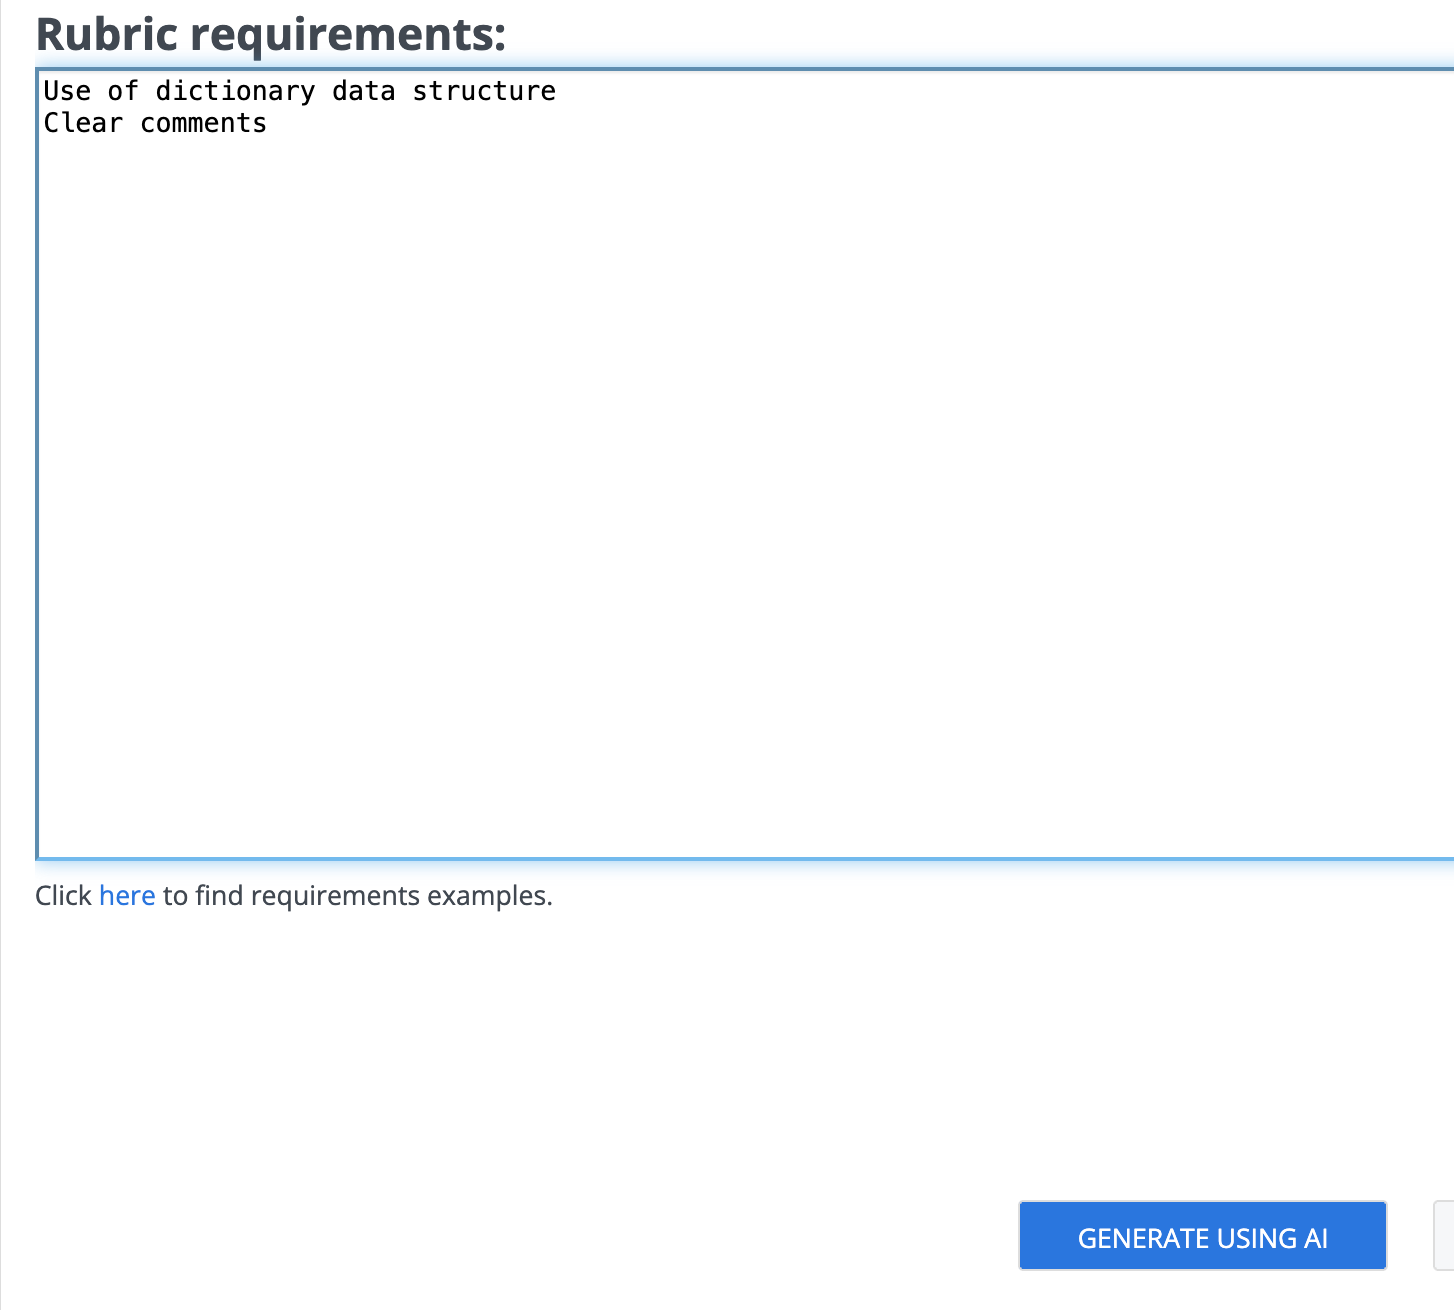The image size is (1454, 1310).
Task: Click the 'to find requirements examples.' hint text
Action: click(x=358, y=895)
